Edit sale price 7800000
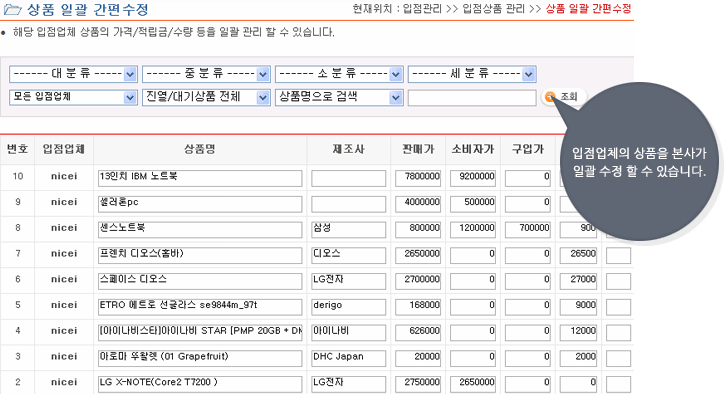725x394 pixels. 418,178
